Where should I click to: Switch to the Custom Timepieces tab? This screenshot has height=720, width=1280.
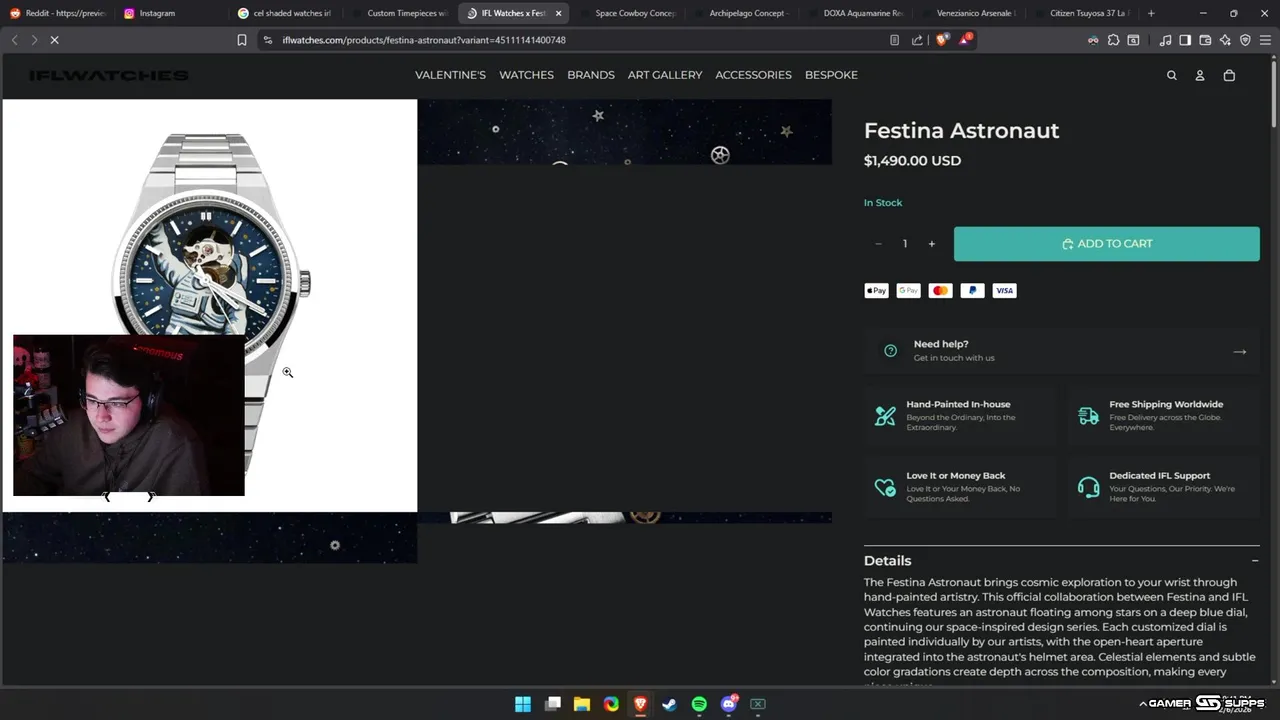pos(400,13)
